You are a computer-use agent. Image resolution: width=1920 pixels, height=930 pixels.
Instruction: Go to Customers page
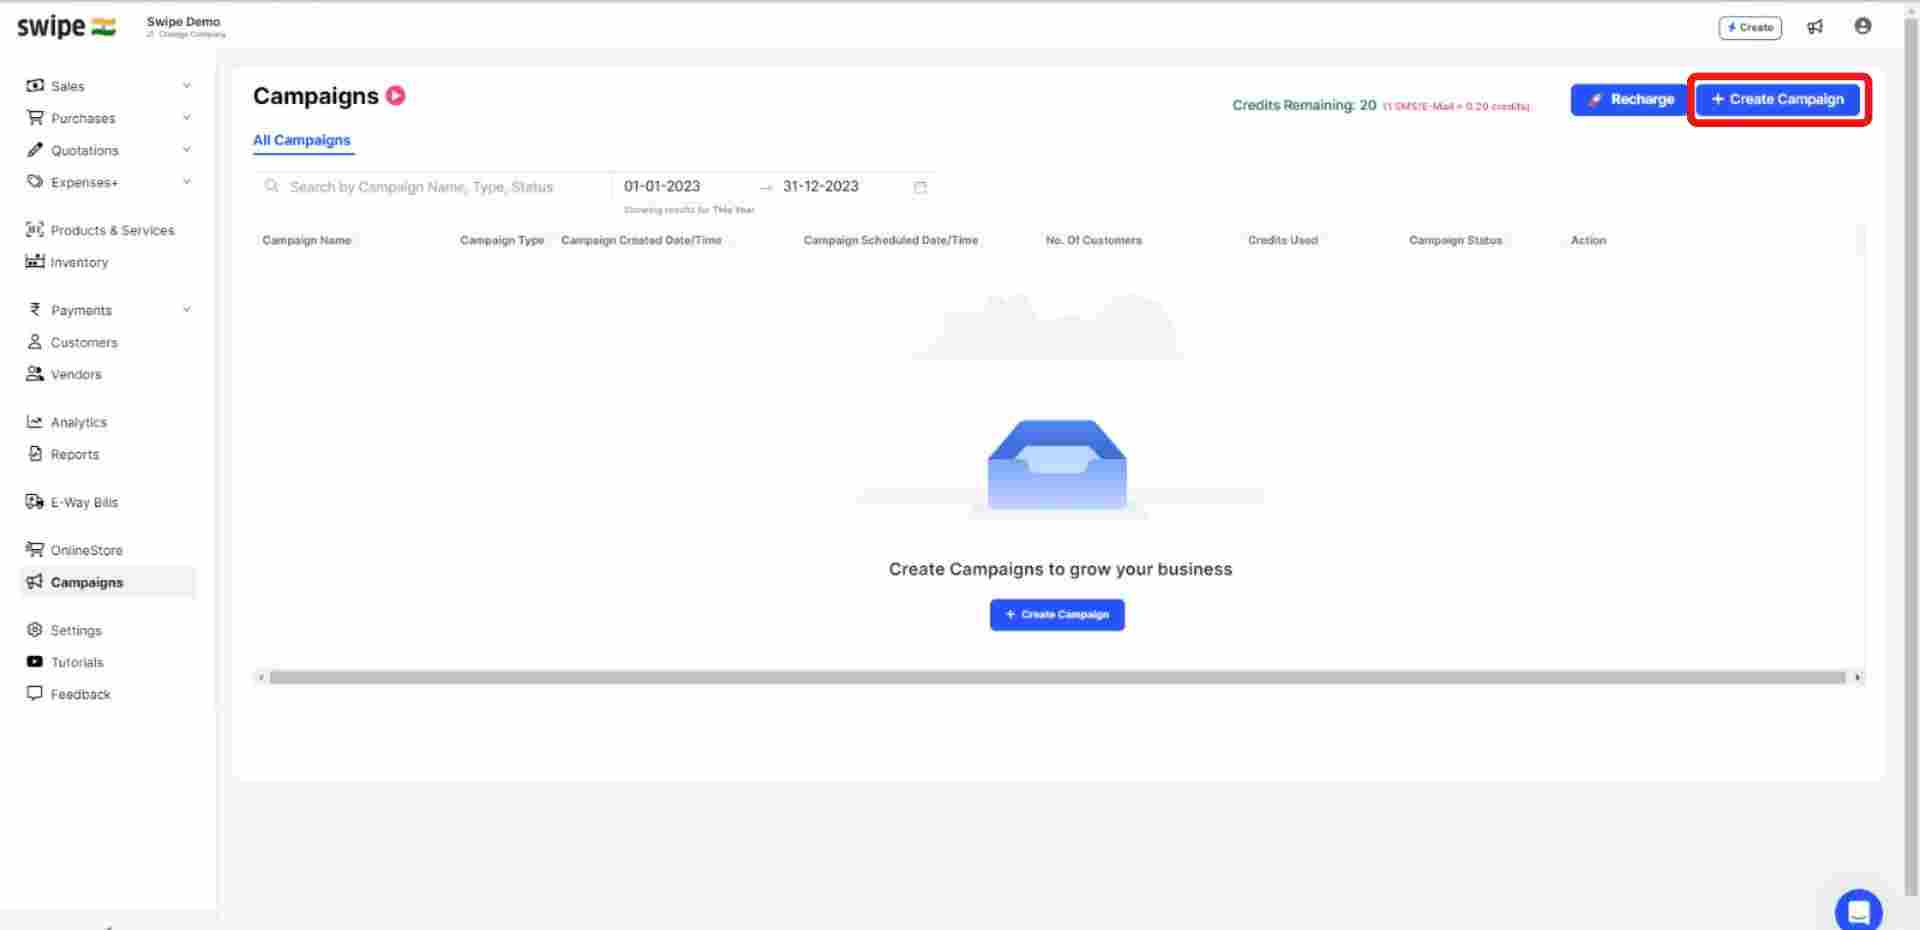(x=84, y=342)
